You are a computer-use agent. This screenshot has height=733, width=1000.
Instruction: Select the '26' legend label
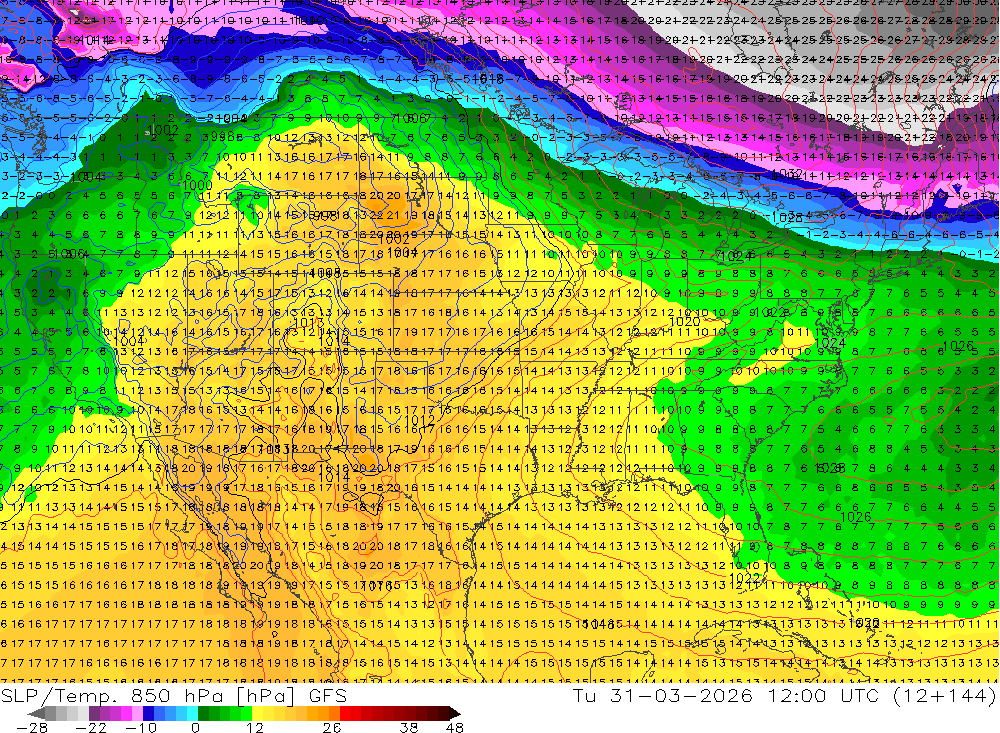coord(332,727)
